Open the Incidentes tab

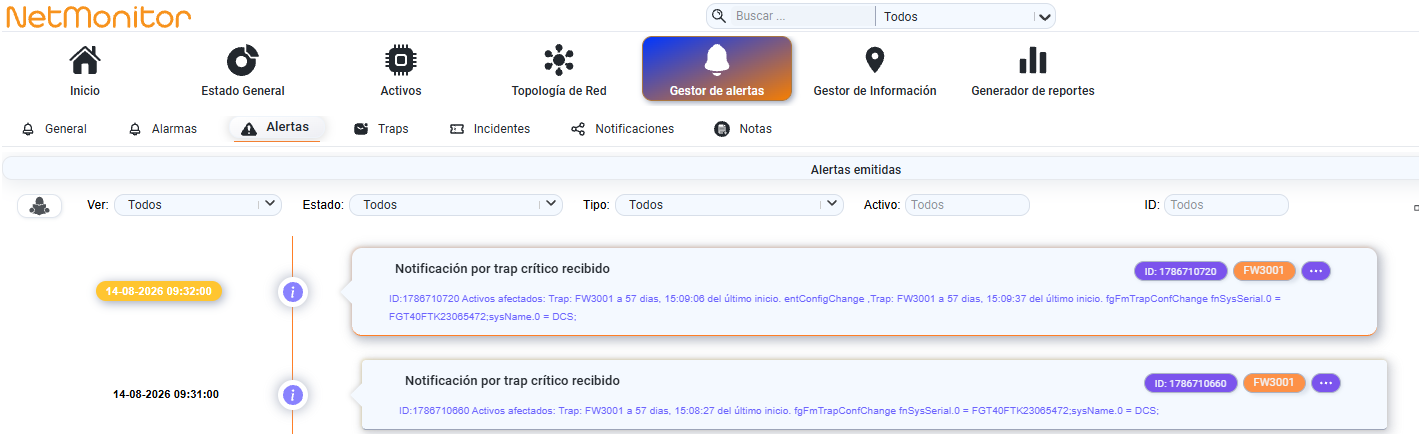pyautogui.click(x=490, y=129)
